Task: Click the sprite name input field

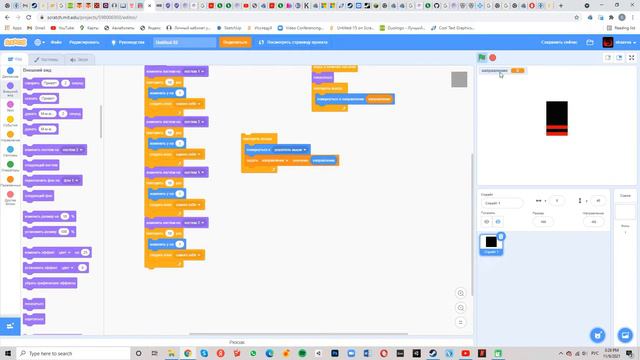Action: click(502, 203)
